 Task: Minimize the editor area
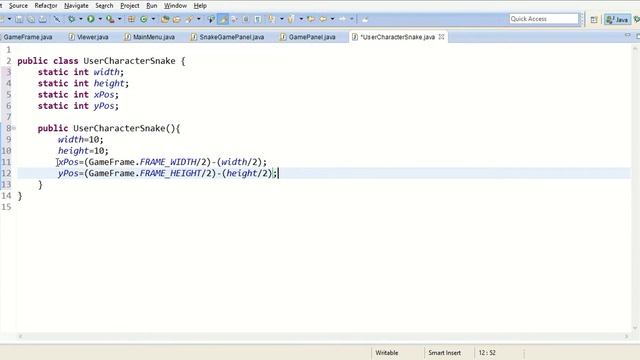point(627,36)
